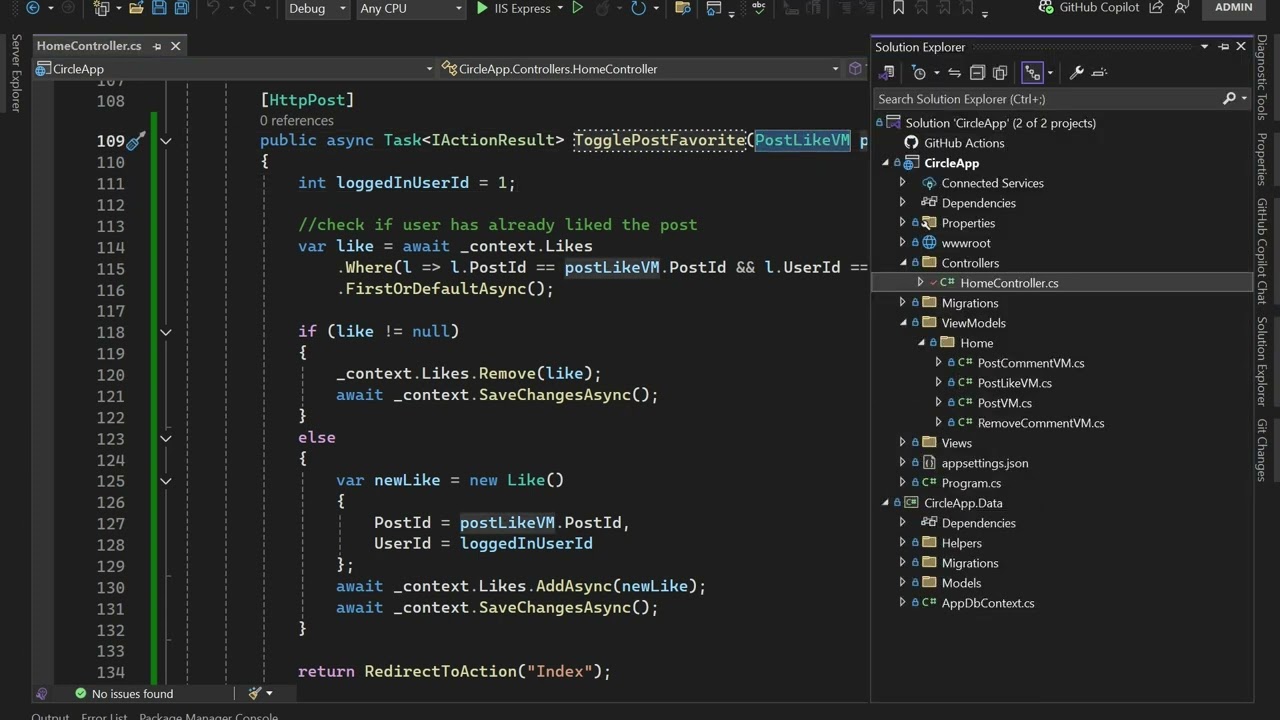Image resolution: width=1280 pixels, height=720 pixels.
Task: Open the IIS Express launch profile dropdown arrow
Action: (x=561, y=8)
